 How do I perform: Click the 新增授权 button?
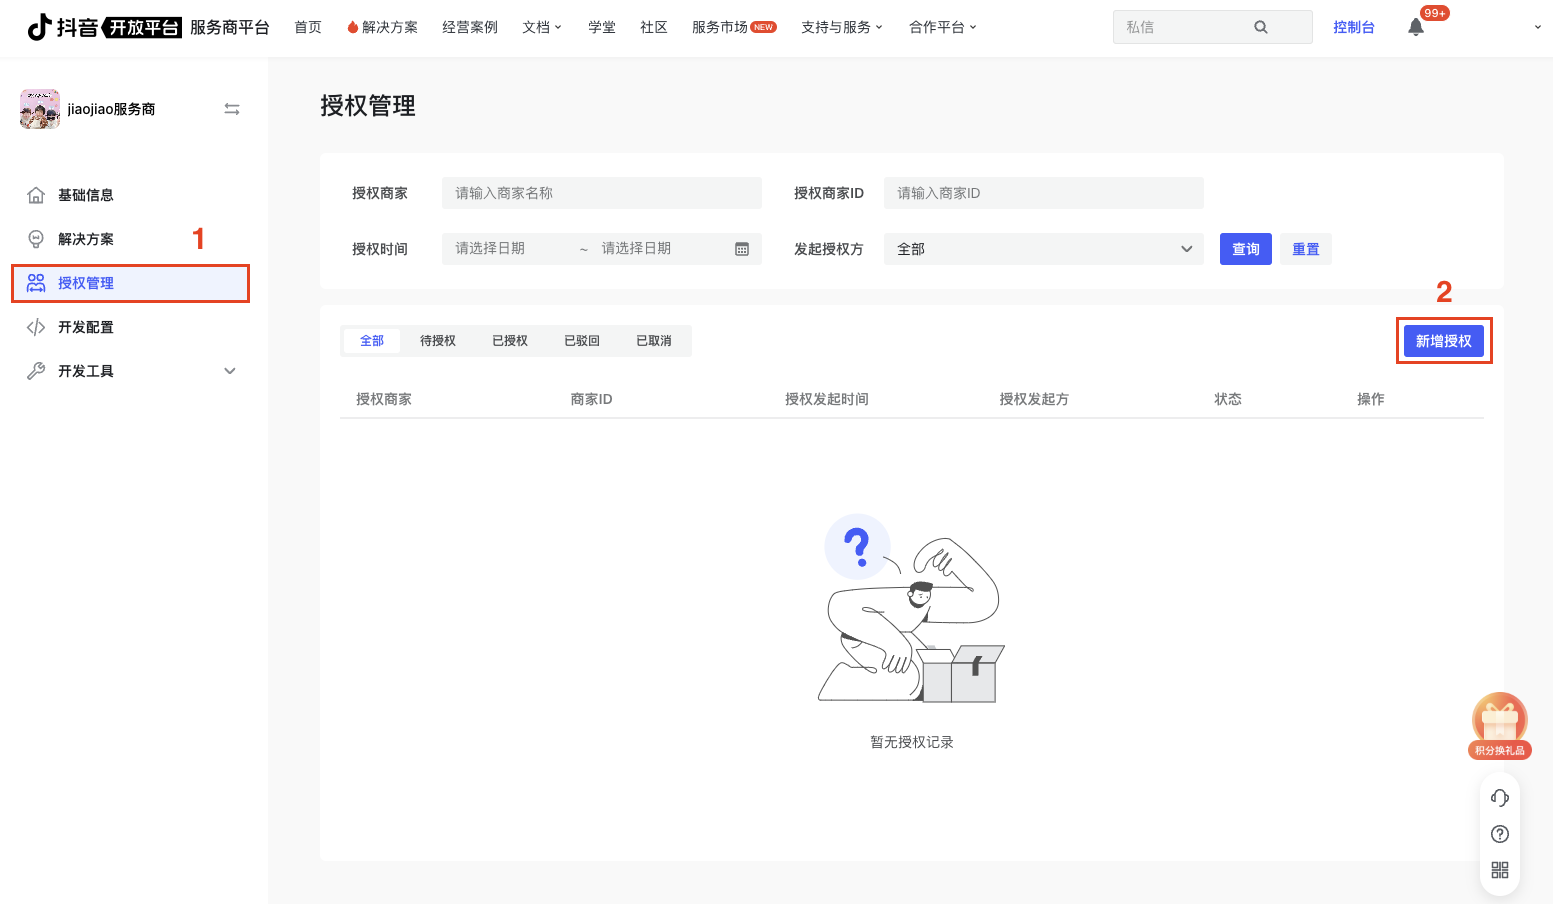click(1443, 341)
